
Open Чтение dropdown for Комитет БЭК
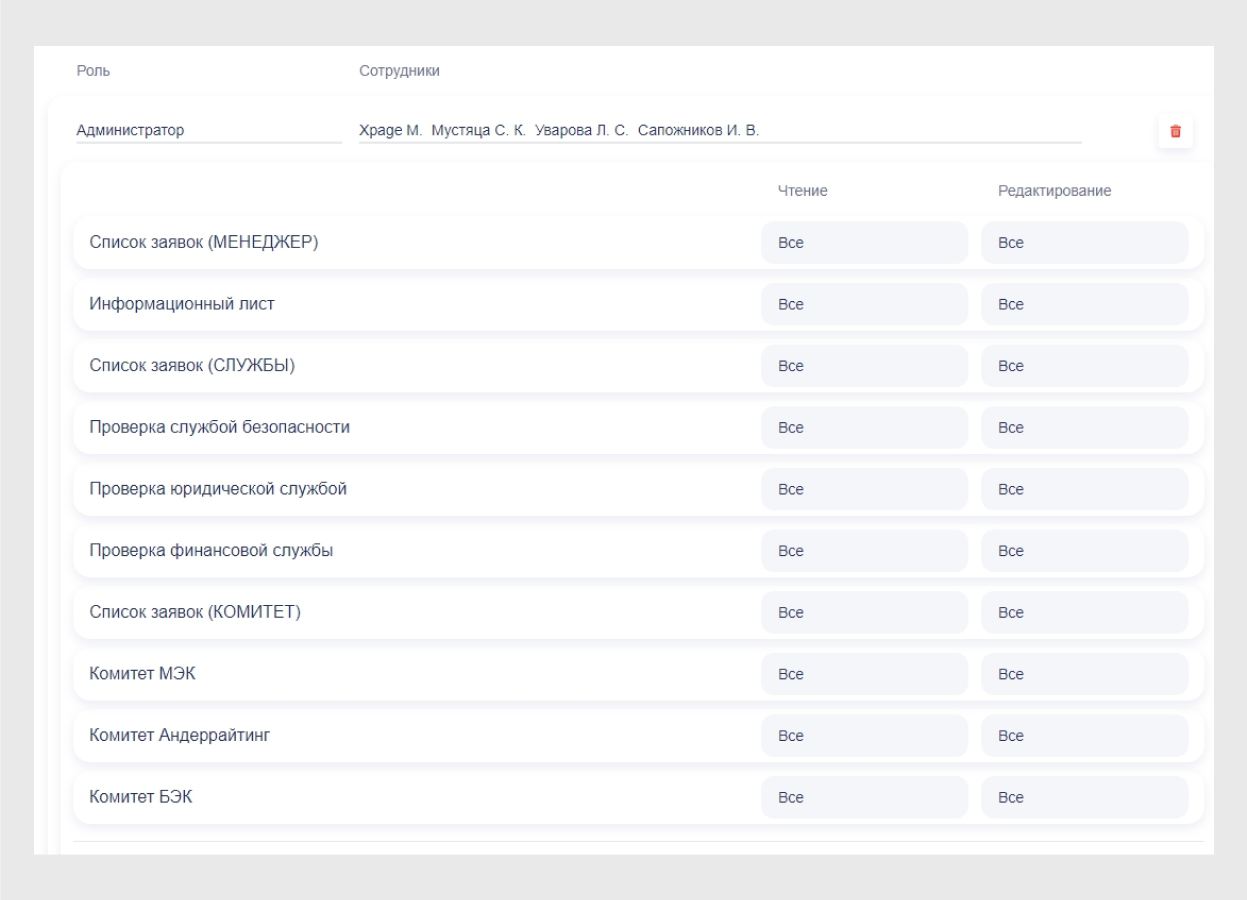(864, 798)
